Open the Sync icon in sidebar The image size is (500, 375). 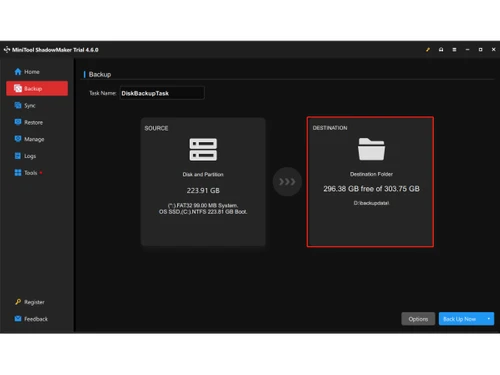point(18,105)
